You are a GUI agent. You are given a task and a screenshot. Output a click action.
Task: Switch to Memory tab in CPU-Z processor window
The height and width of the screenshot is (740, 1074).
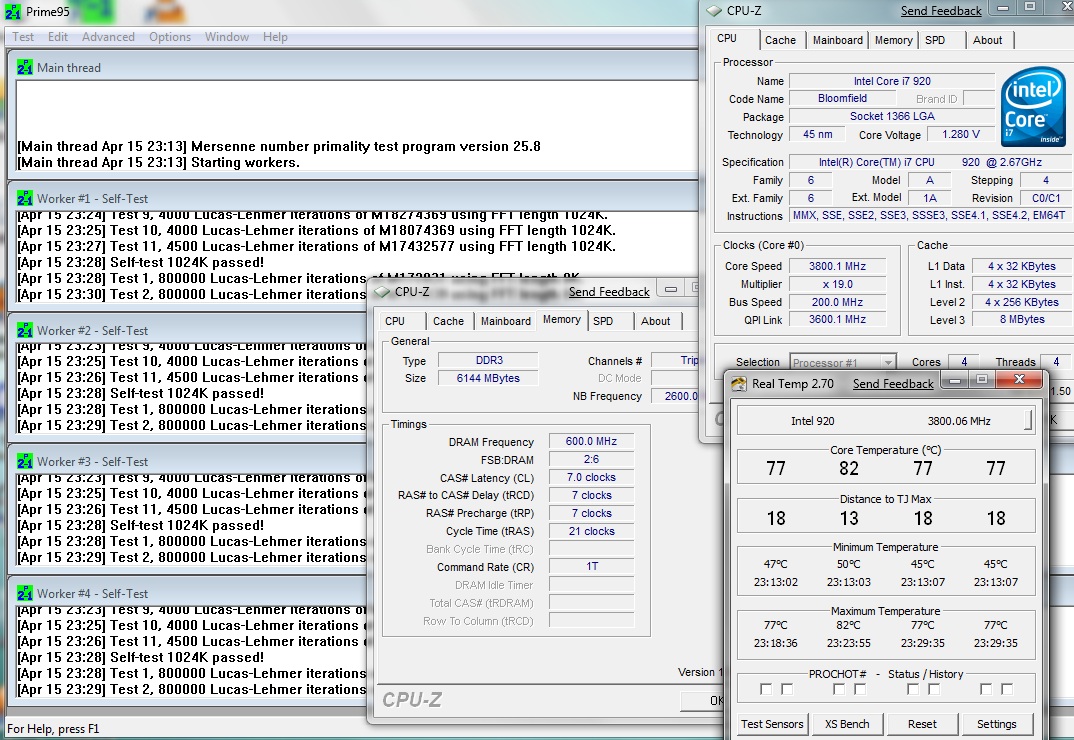tap(893, 40)
